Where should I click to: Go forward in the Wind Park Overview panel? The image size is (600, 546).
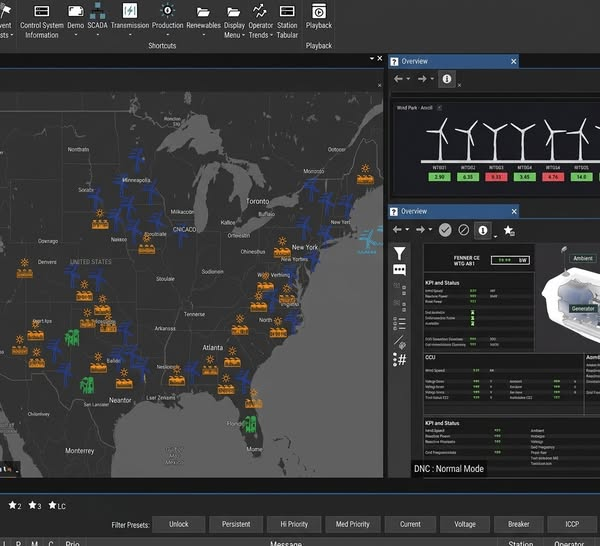click(x=422, y=79)
